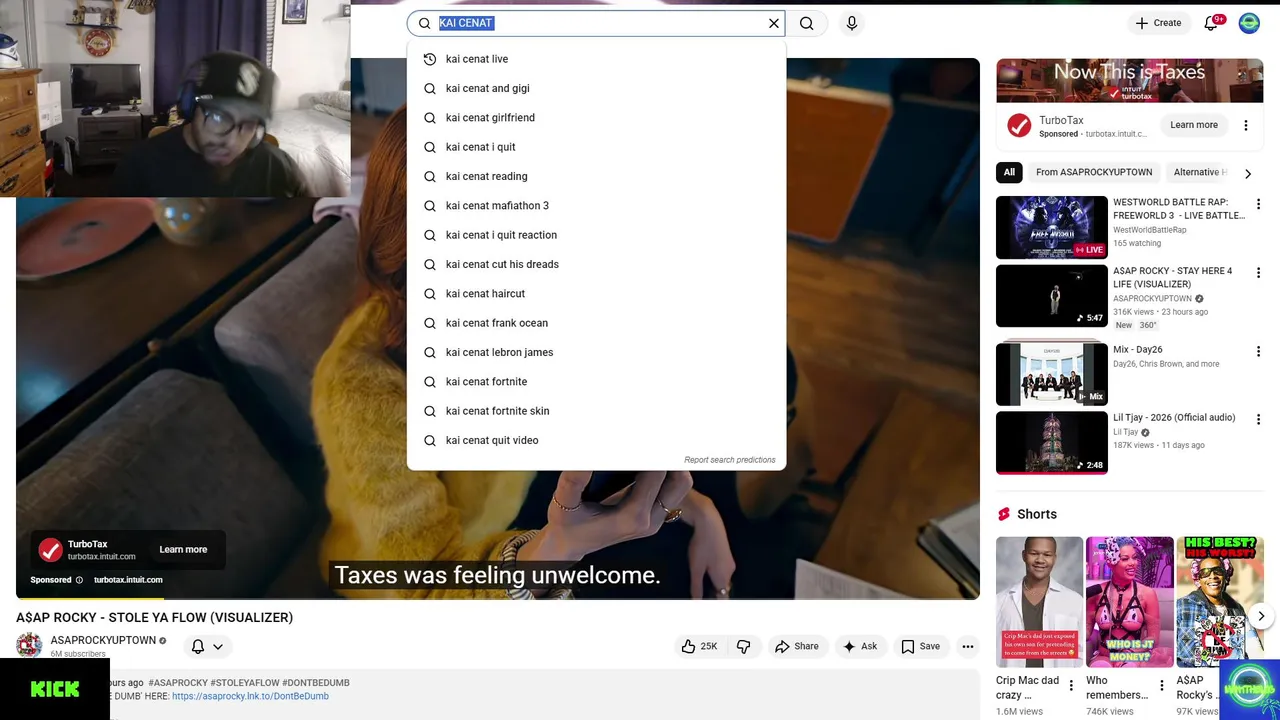The image size is (1280, 720).
Task: Choose 'kai cenat fortnite skin' suggestion
Action: pyautogui.click(x=596, y=411)
